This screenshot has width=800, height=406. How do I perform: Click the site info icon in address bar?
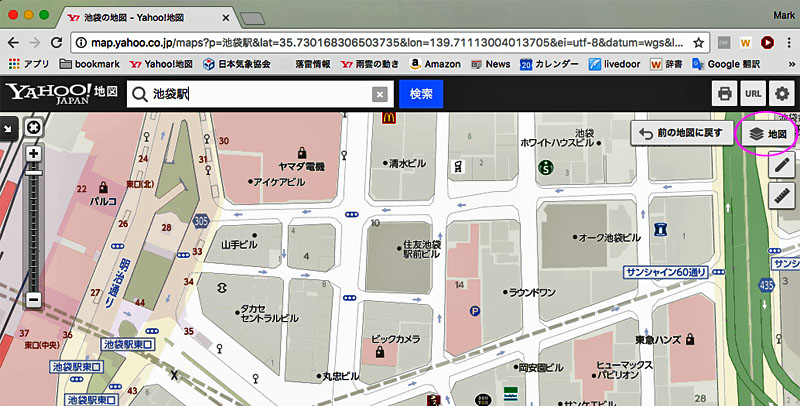[x=81, y=43]
